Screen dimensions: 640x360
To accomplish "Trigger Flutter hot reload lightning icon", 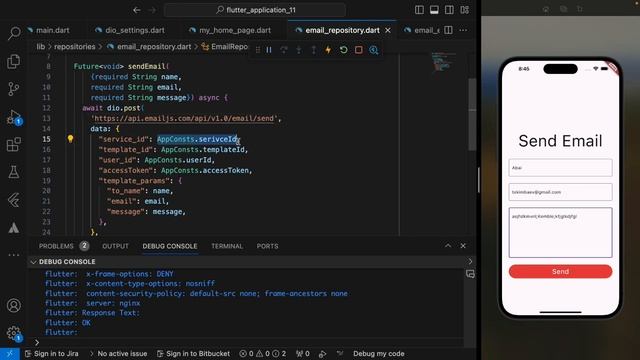I will (x=328, y=50).
